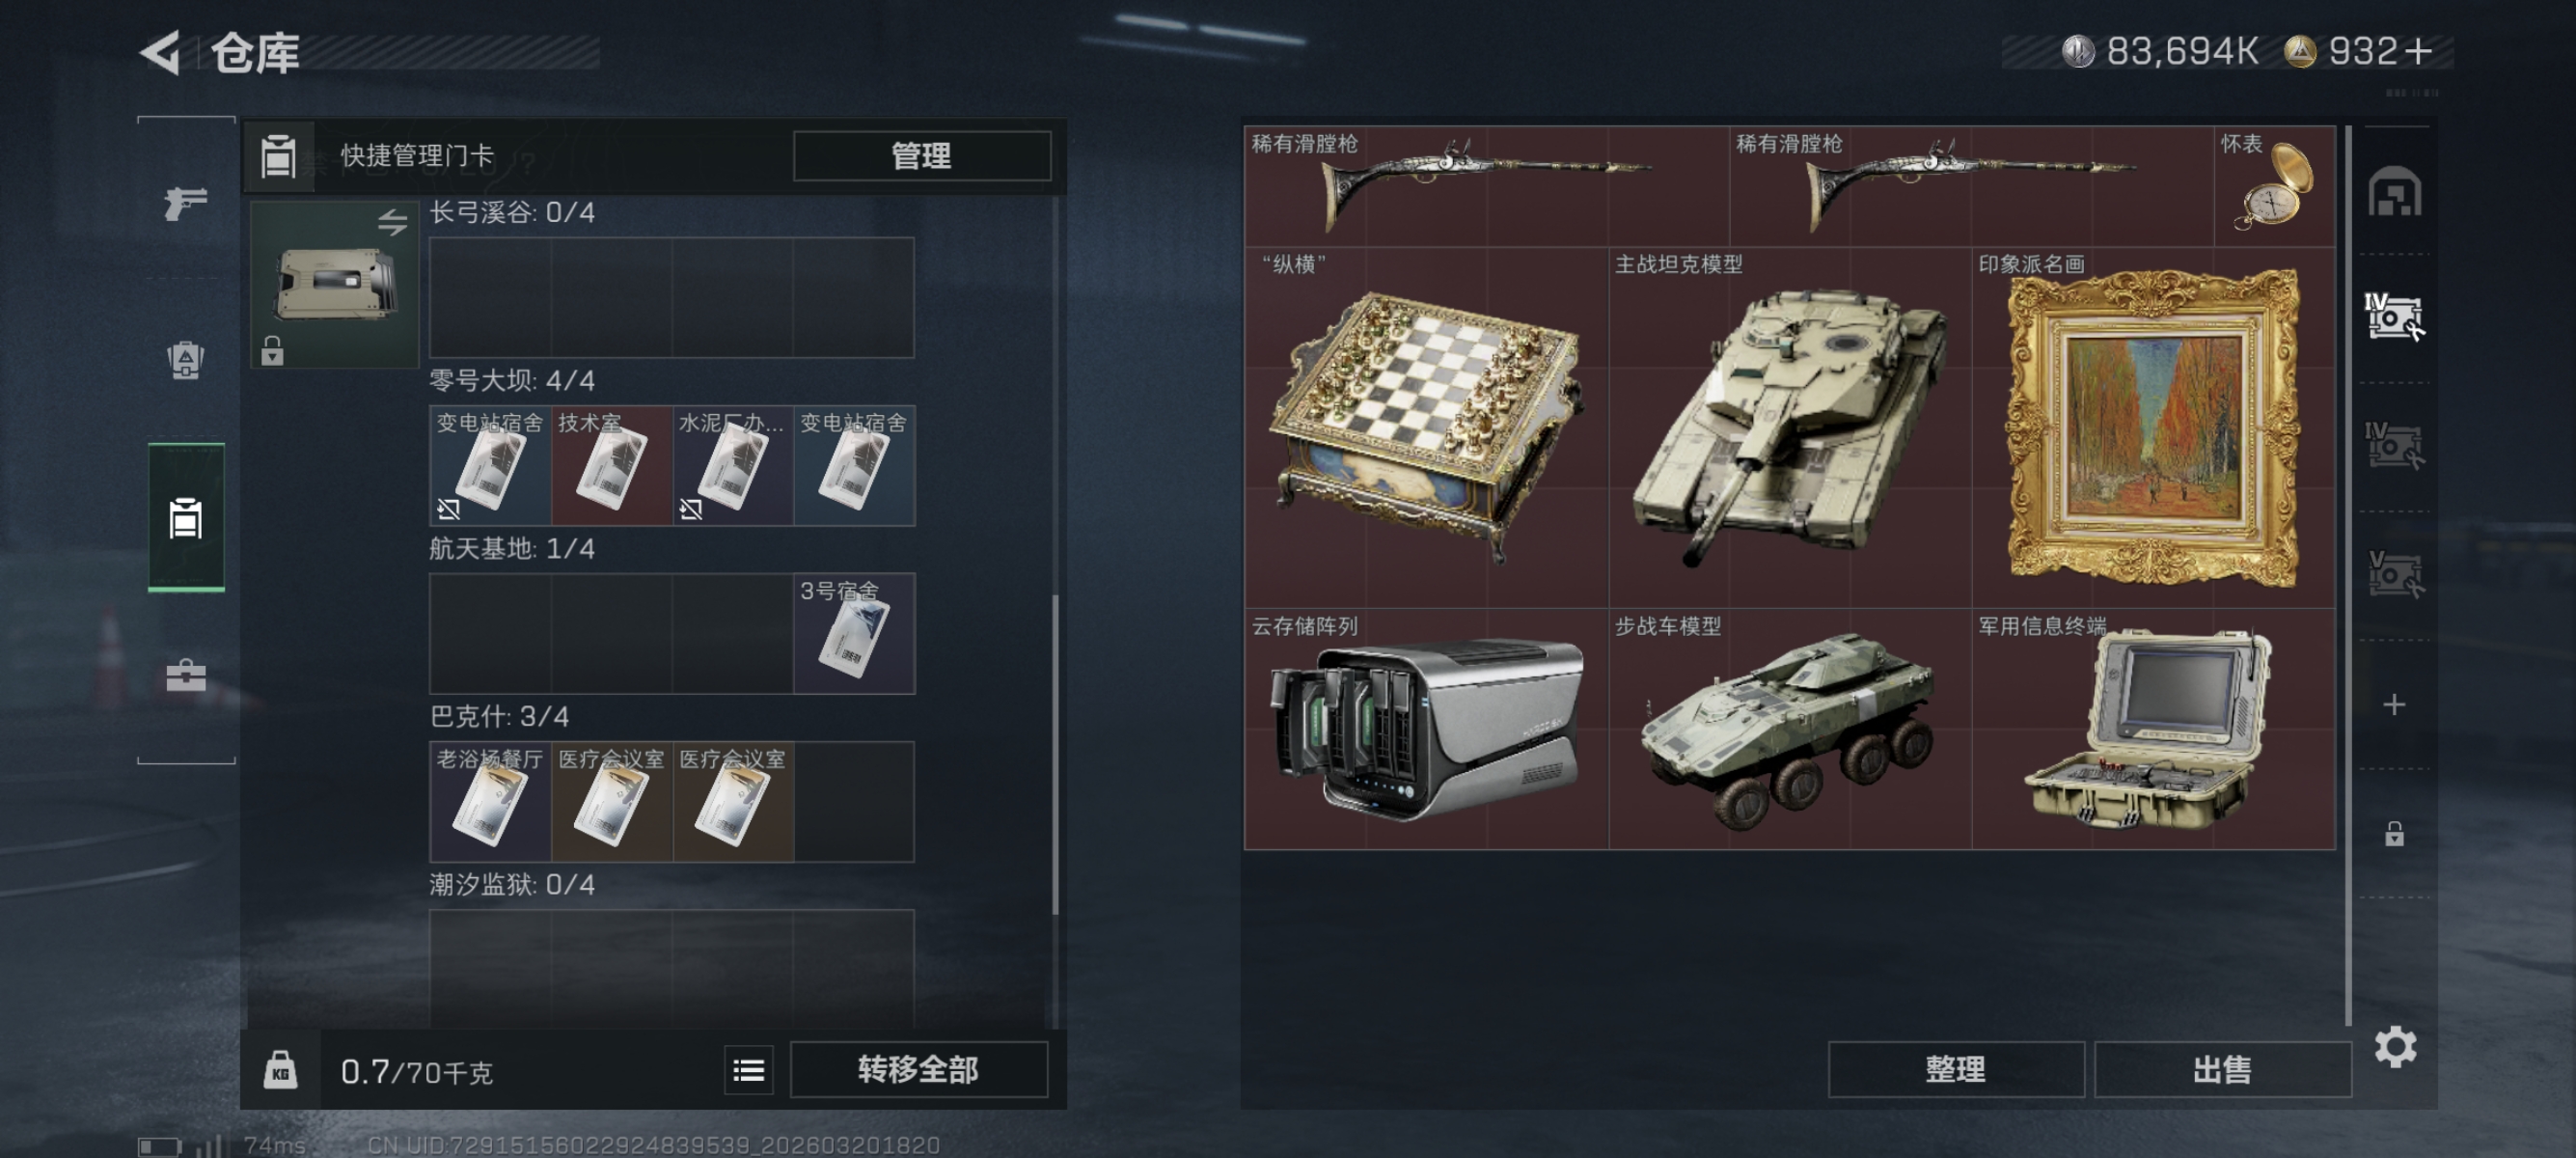The image size is (2576, 1158).
Task: Select the V safe box icon
Action: [x=2394, y=574]
